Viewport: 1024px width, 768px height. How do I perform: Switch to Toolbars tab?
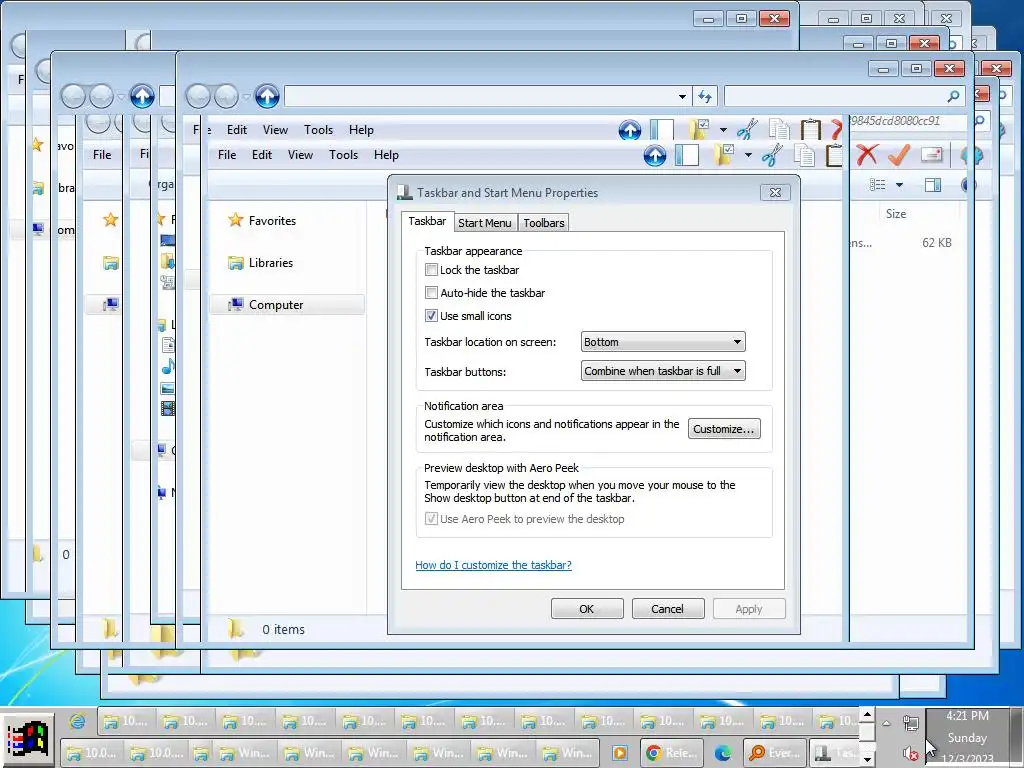pos(543,223)
